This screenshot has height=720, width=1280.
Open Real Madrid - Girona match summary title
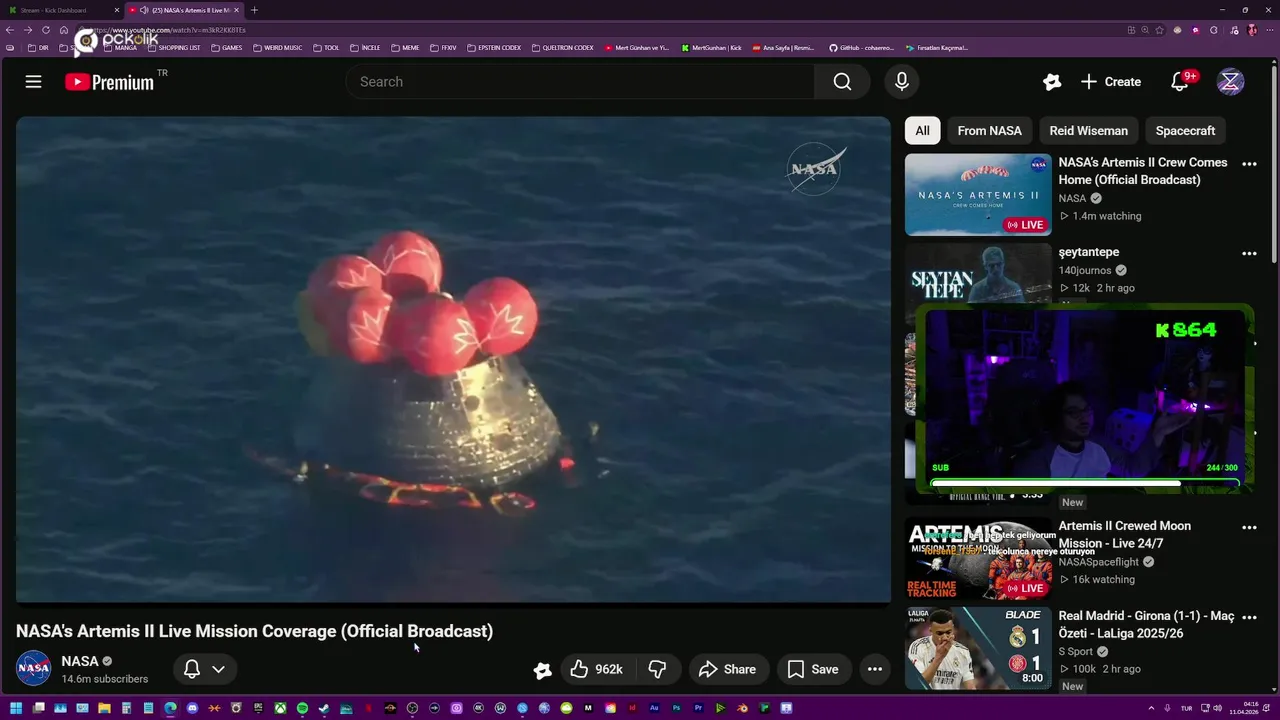[x=1146, y=625]
